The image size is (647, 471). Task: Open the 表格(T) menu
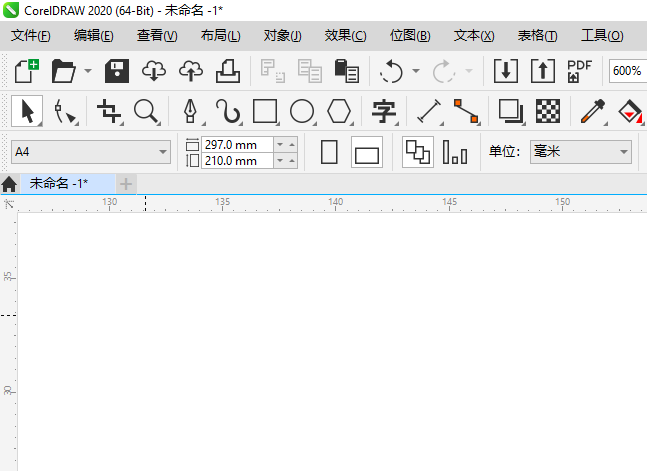coord(538,36)
